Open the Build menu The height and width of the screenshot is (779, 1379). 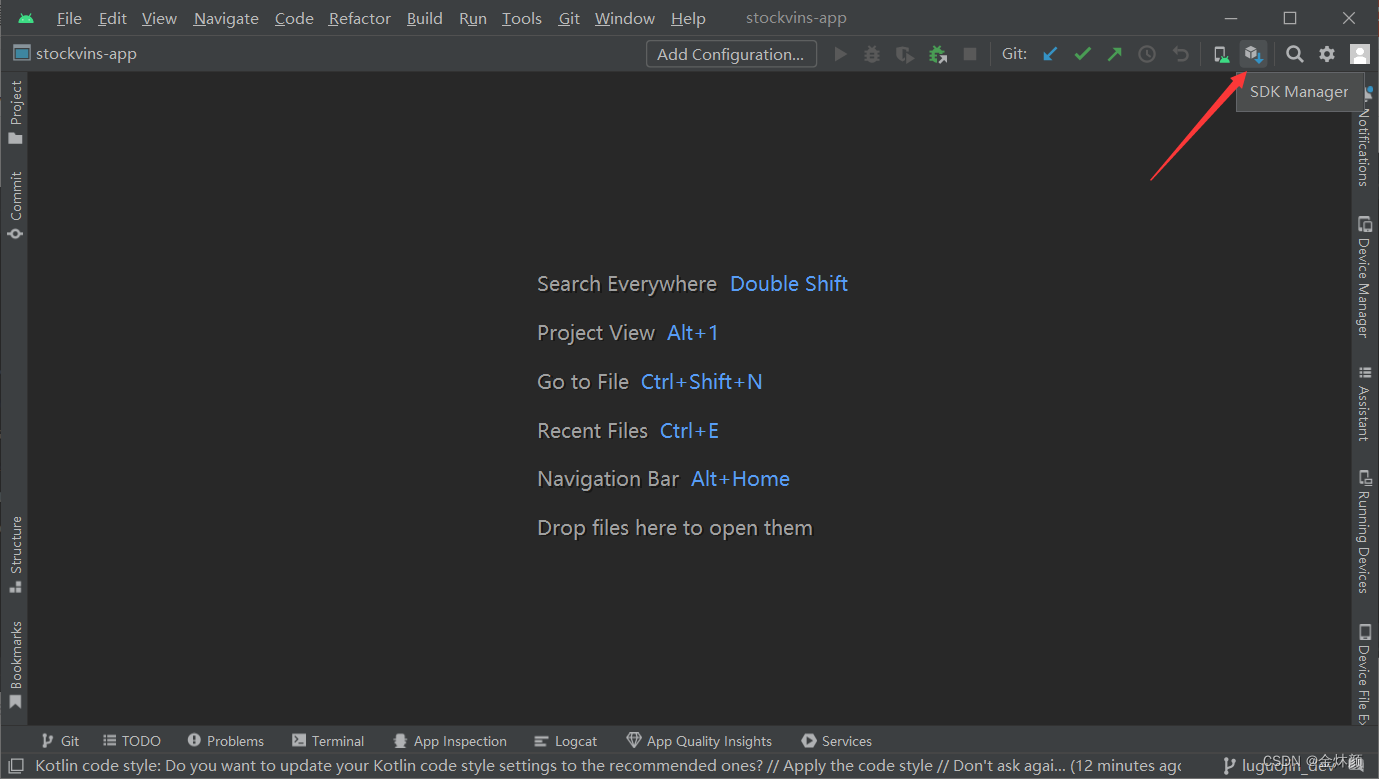coord(425,18)
